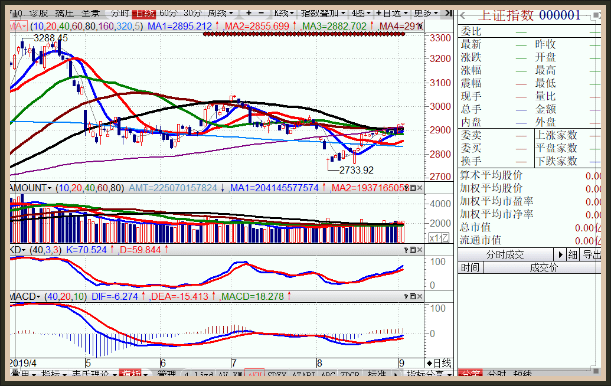Viewport: 611px width, 386px height.
Task: Open the +自选 watchlist dropdown
Action: tap(392, 13)
